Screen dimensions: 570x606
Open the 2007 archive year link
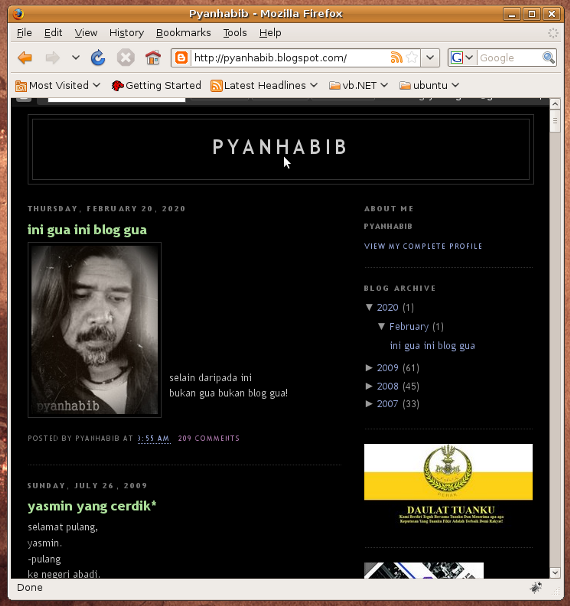[387, 404]
